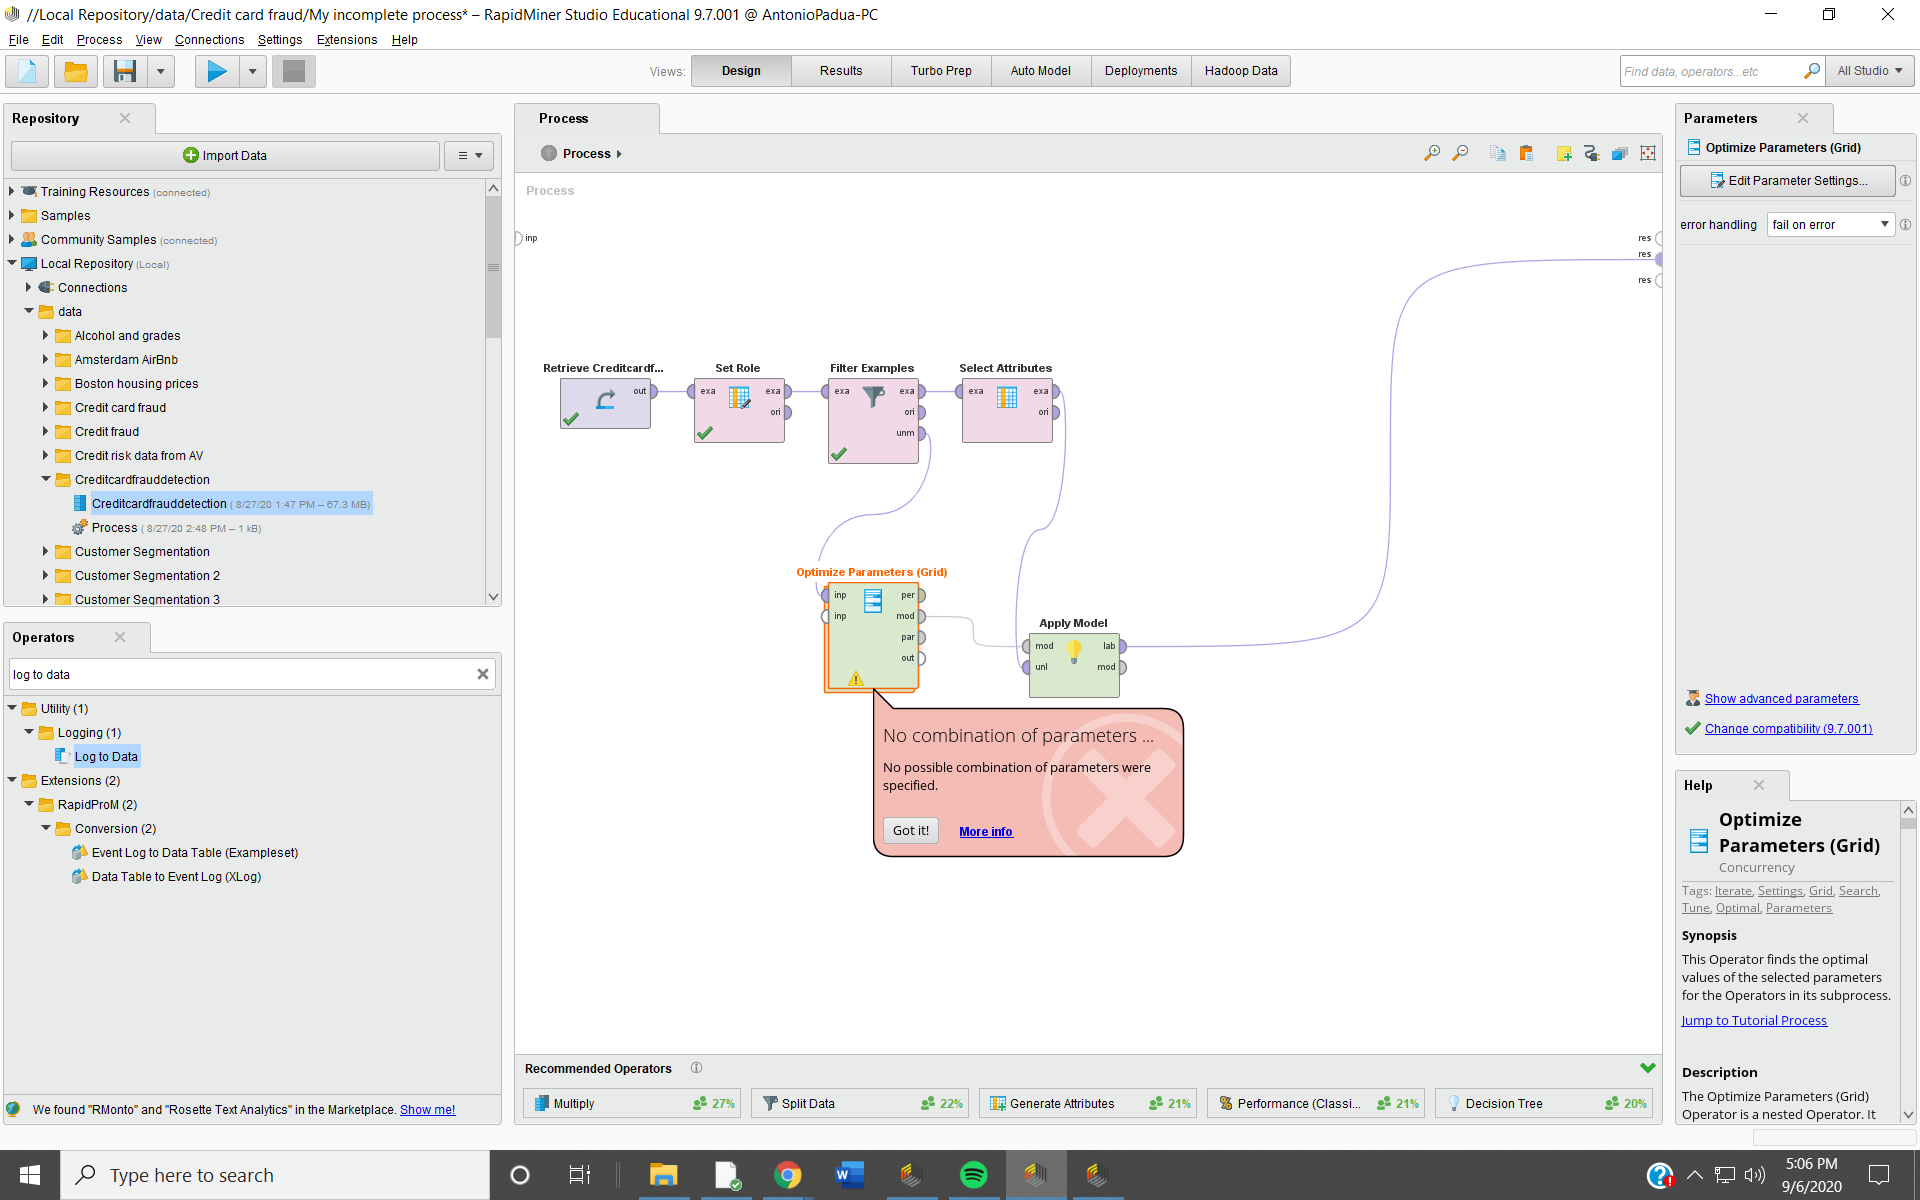
Task: Open Google Chrome from the taskbar
Action: coord(787,1174)
